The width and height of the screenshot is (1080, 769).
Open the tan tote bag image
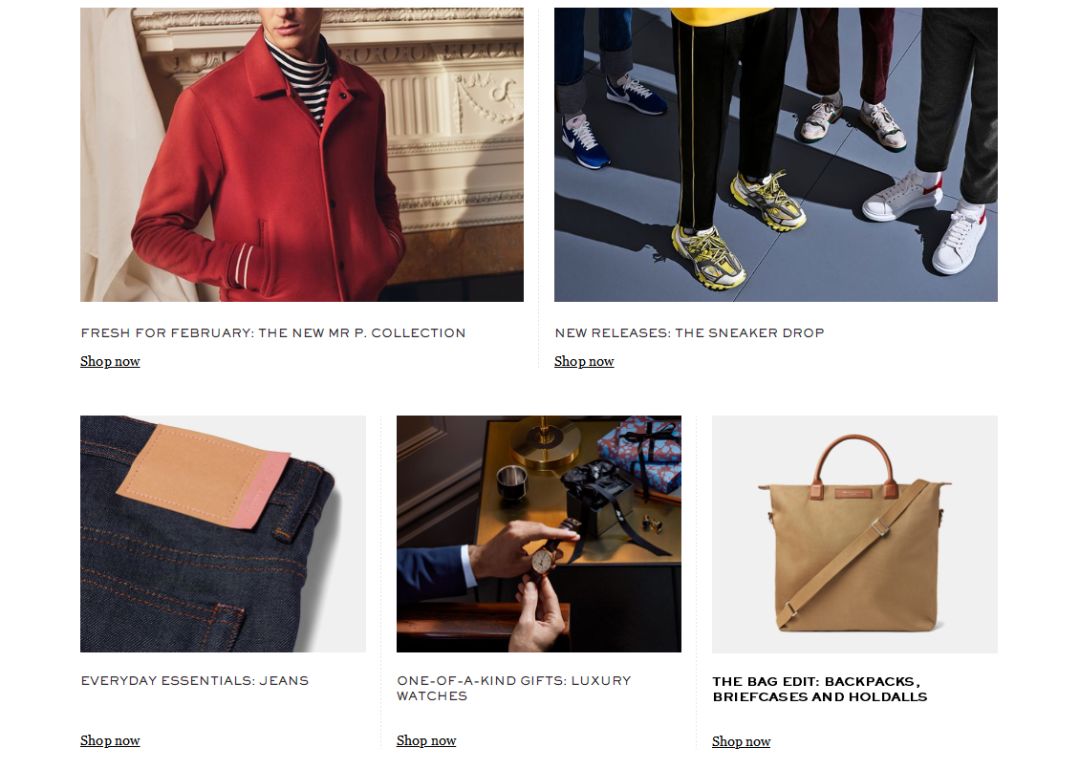click(855, 533)
